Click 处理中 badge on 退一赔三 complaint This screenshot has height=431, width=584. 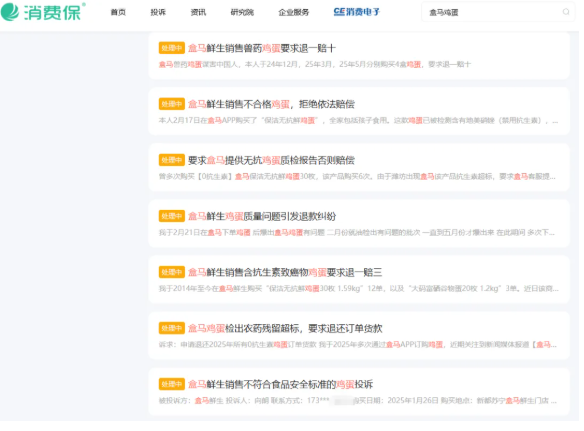[172, 272]
